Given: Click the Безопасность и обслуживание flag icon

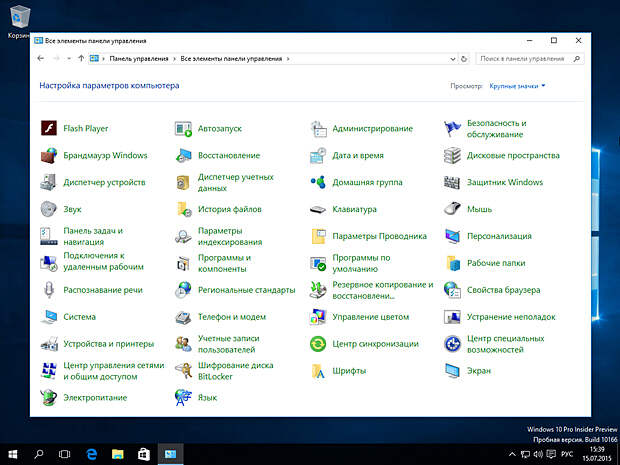Looking at the screenshot, I should click(x=452, y=129).
